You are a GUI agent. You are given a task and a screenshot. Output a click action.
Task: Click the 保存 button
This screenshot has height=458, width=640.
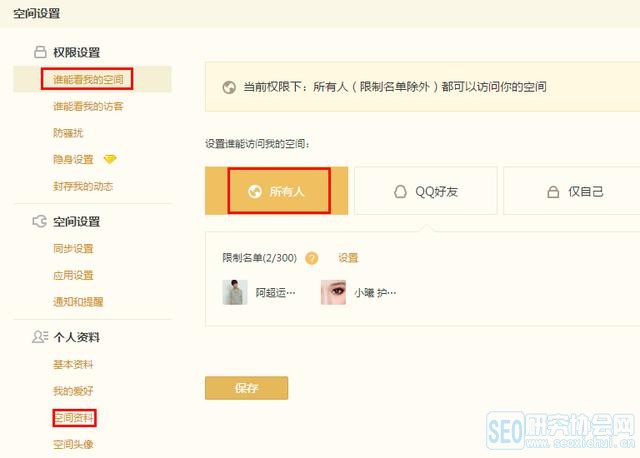tap(246, 388)
